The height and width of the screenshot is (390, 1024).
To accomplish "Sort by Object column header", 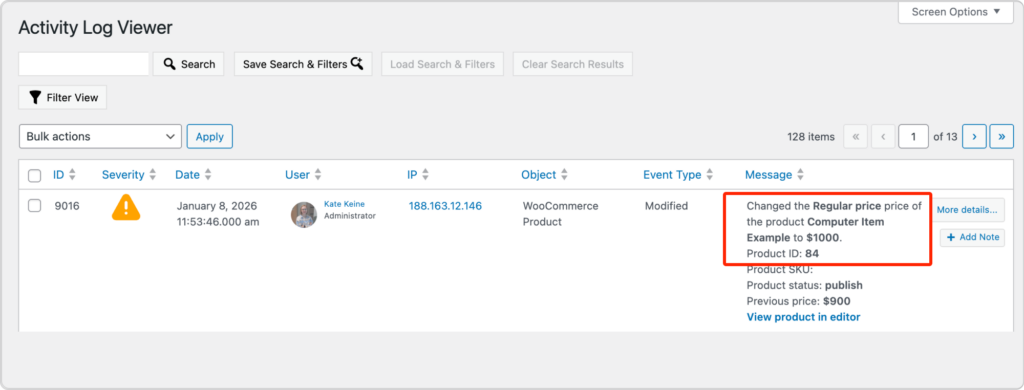I will (545, 174).
